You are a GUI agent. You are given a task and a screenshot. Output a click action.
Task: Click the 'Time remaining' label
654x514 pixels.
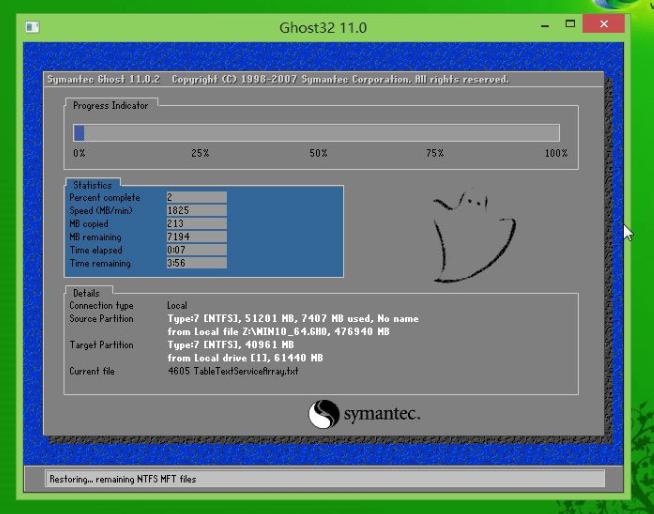(100, 263)
